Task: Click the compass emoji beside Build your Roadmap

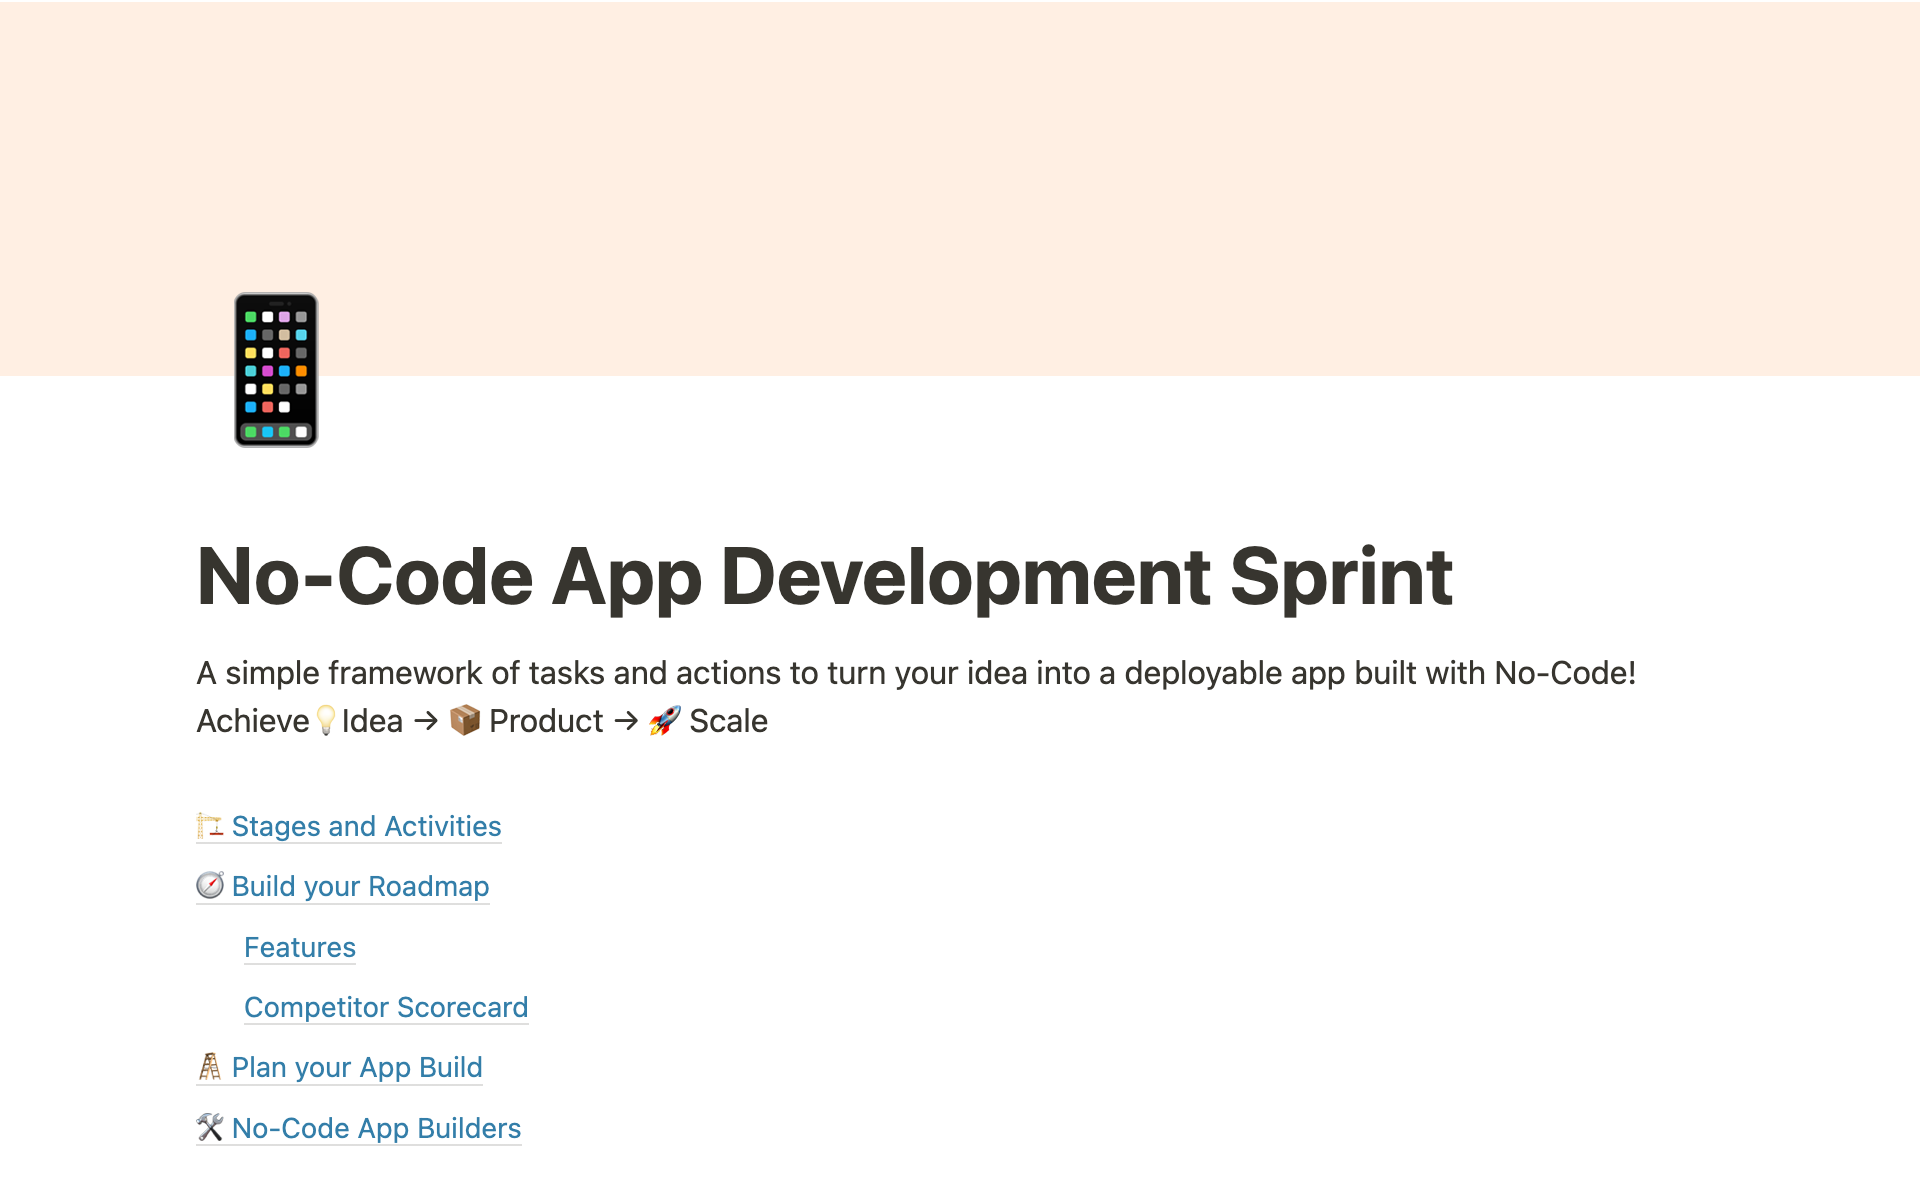Action: coord(210,886)
